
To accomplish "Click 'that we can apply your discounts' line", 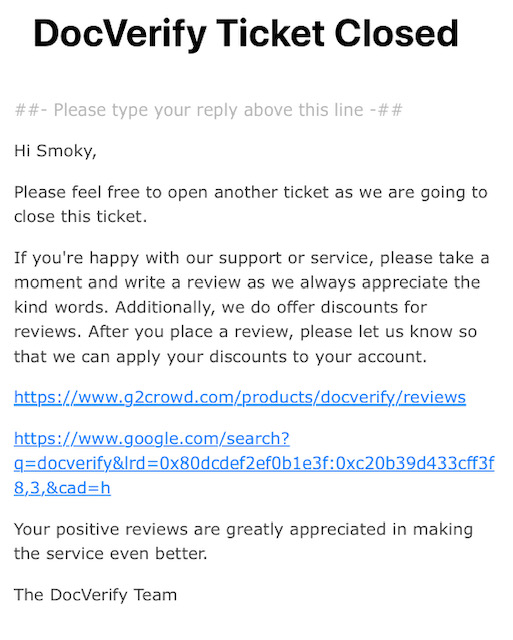I will (220, 357).
